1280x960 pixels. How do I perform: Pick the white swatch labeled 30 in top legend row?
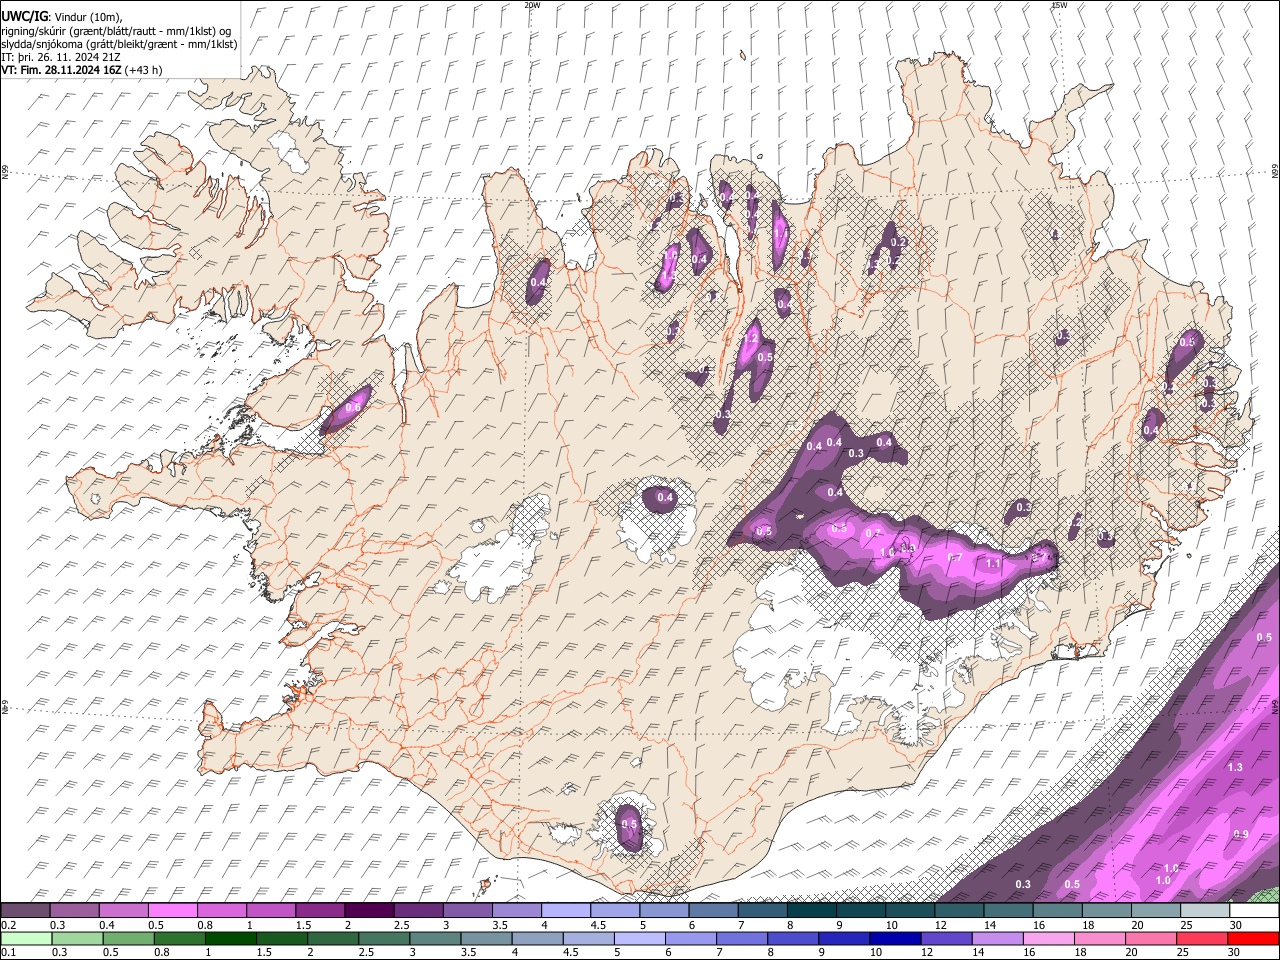(1253, 910)
